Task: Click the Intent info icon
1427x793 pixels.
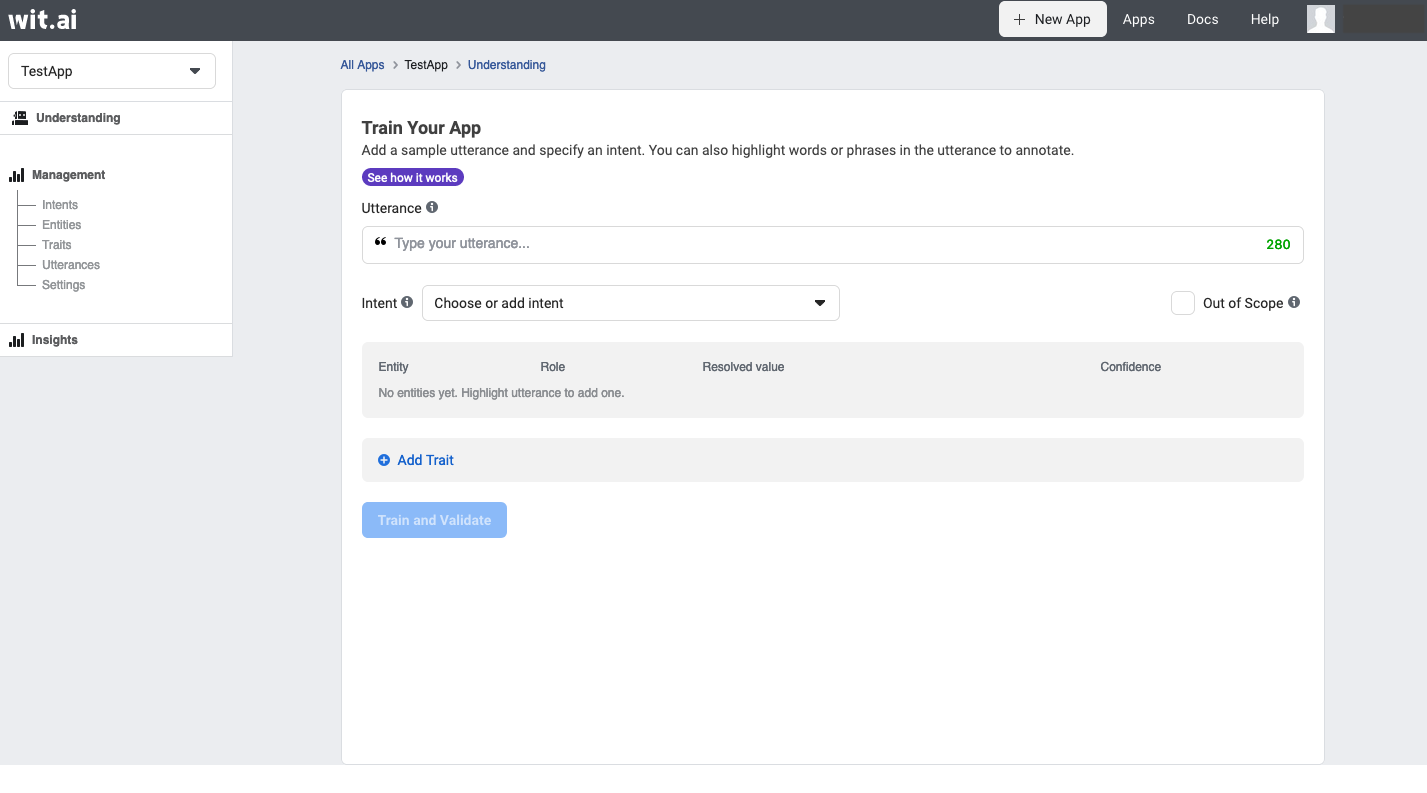Action: pyautogui.click(x=407, y=302)
